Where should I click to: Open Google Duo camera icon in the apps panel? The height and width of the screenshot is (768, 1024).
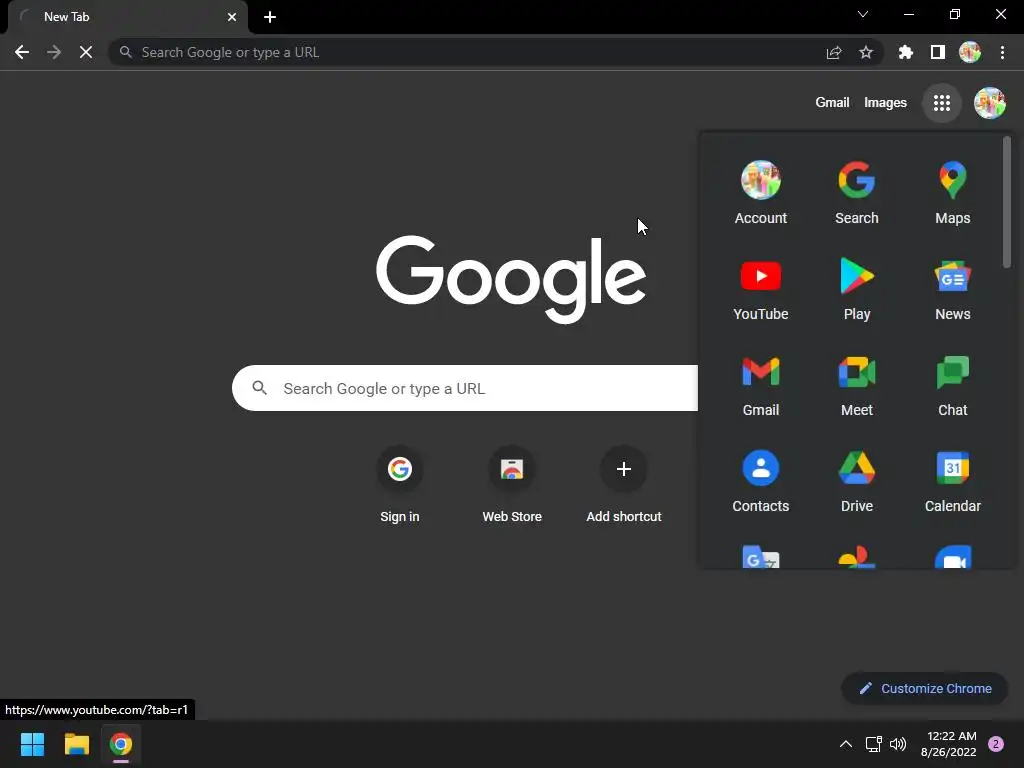(952, 556)
